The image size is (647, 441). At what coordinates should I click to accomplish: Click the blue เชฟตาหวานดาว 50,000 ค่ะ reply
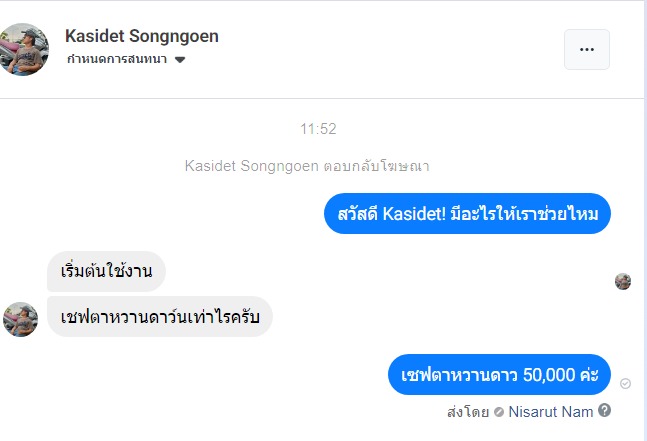point(498,374)
